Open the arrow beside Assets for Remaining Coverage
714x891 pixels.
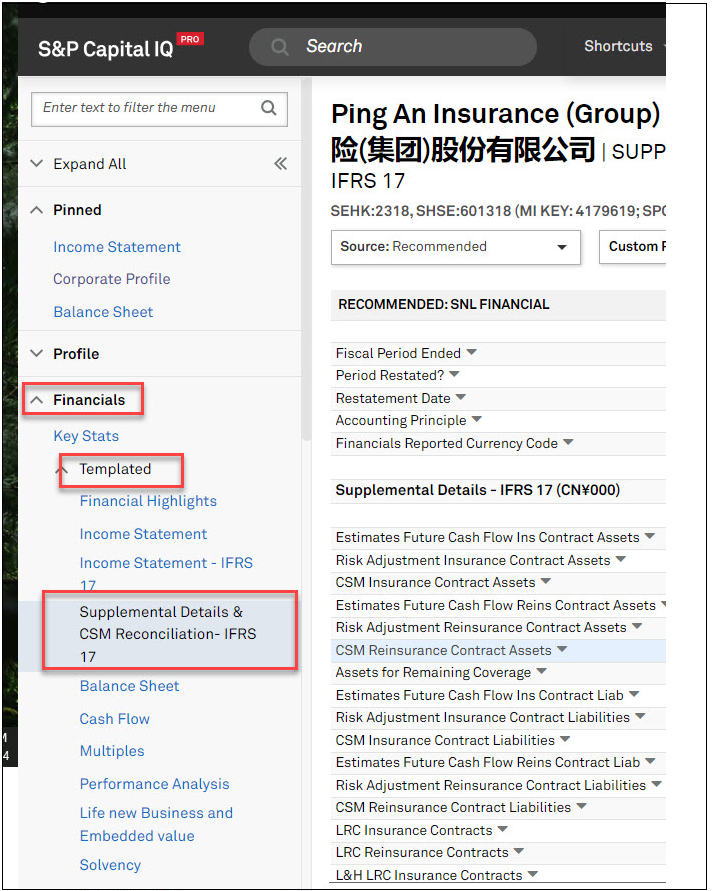click(x=541, y=672)
